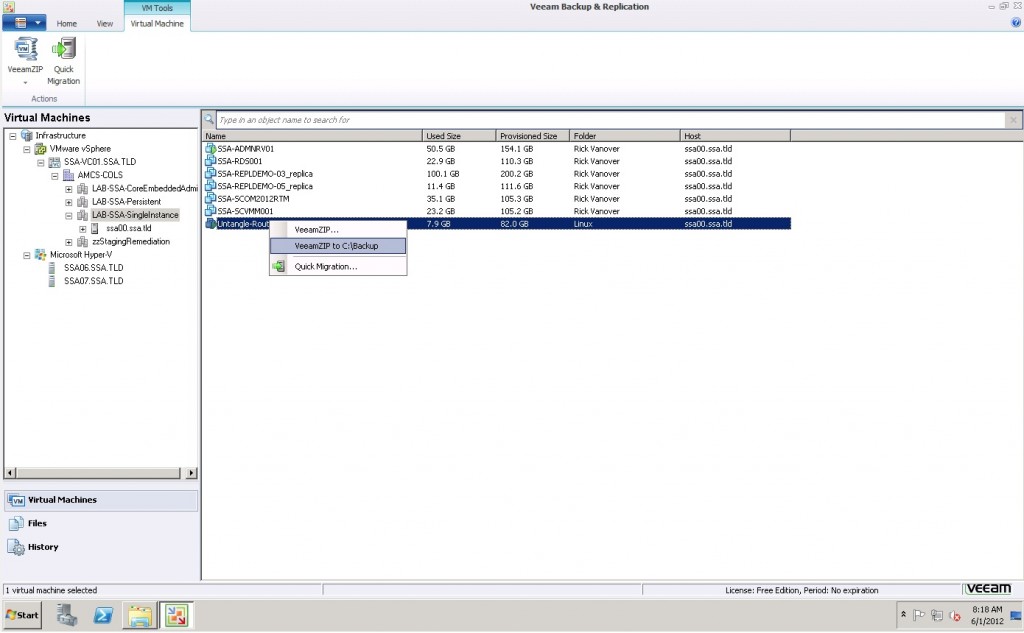
Task: Click the 200.2 GB provisioned size cell
Action: 517,174
